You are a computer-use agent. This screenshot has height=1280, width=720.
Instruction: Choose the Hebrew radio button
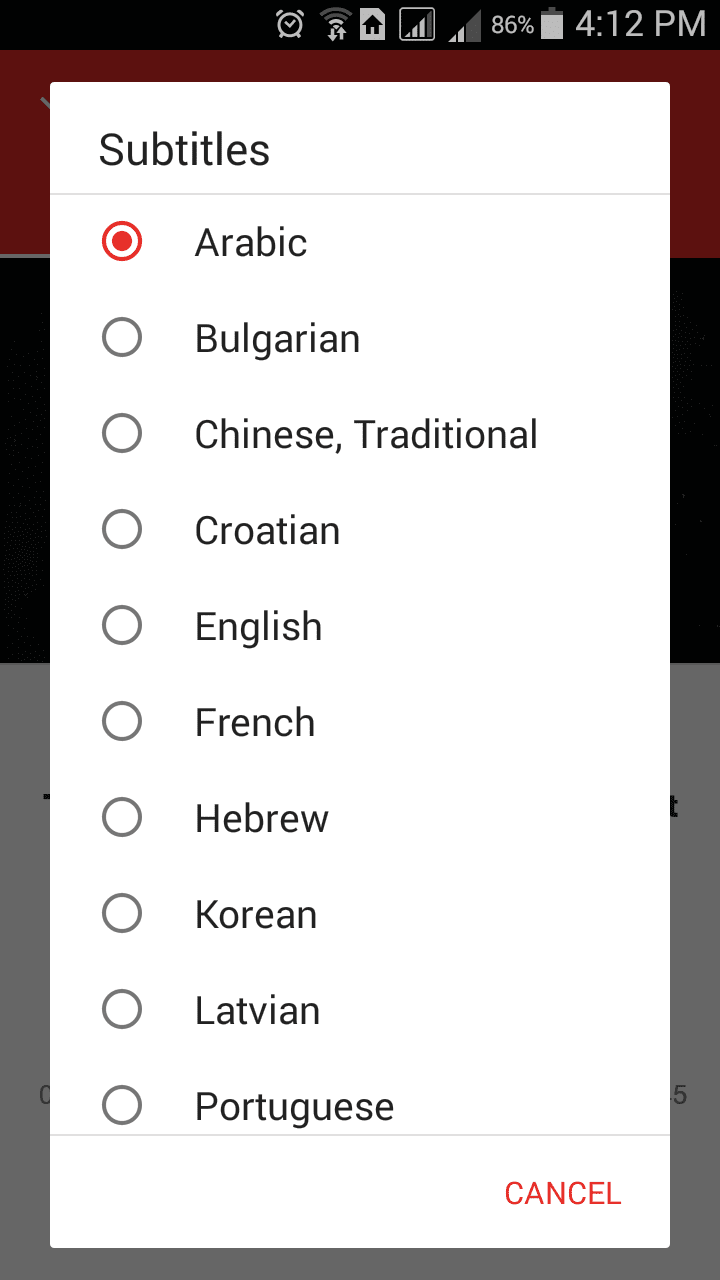pyautogui.click(x=122, y=818)
